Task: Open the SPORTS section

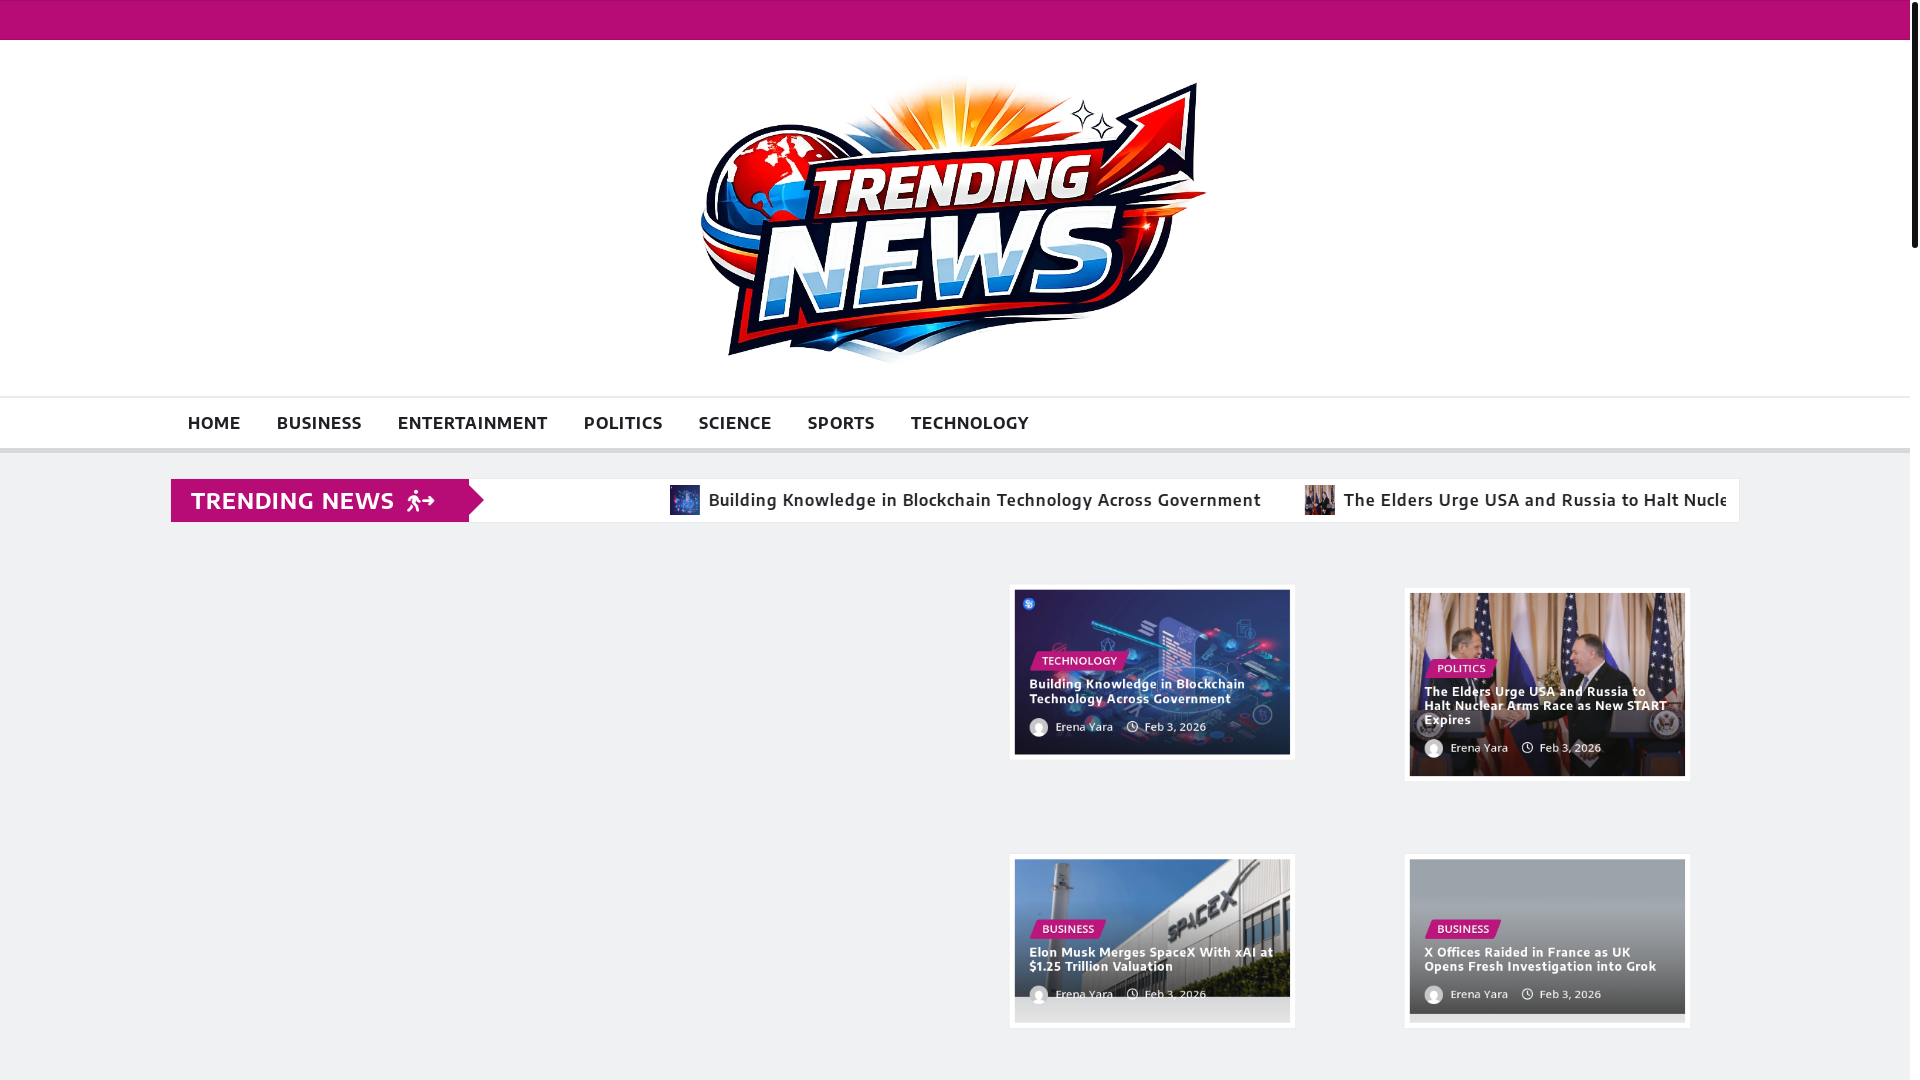Action: point(841,423)
